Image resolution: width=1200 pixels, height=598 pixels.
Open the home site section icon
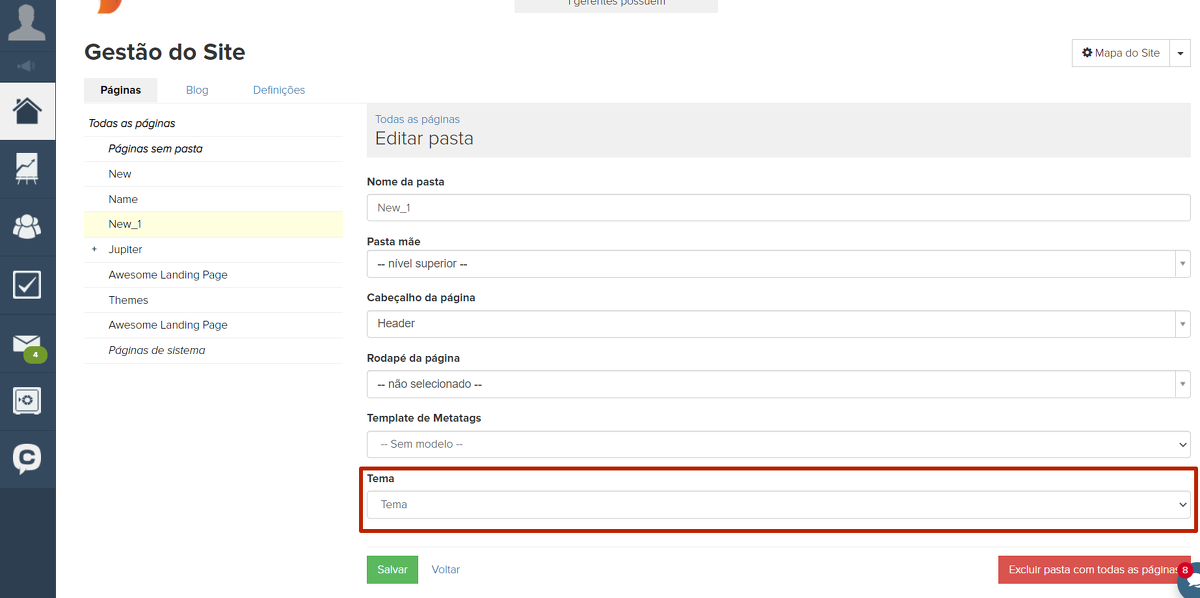(x=27, y=110)
